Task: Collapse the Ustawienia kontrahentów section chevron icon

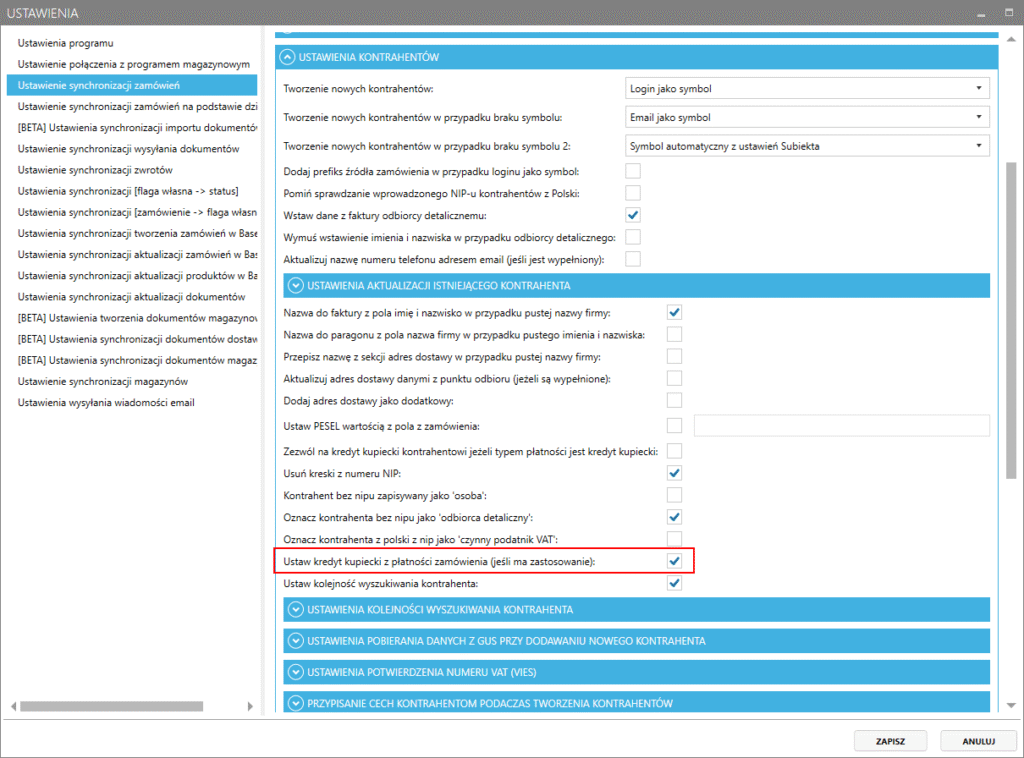Action: click(x=288, y=57)
